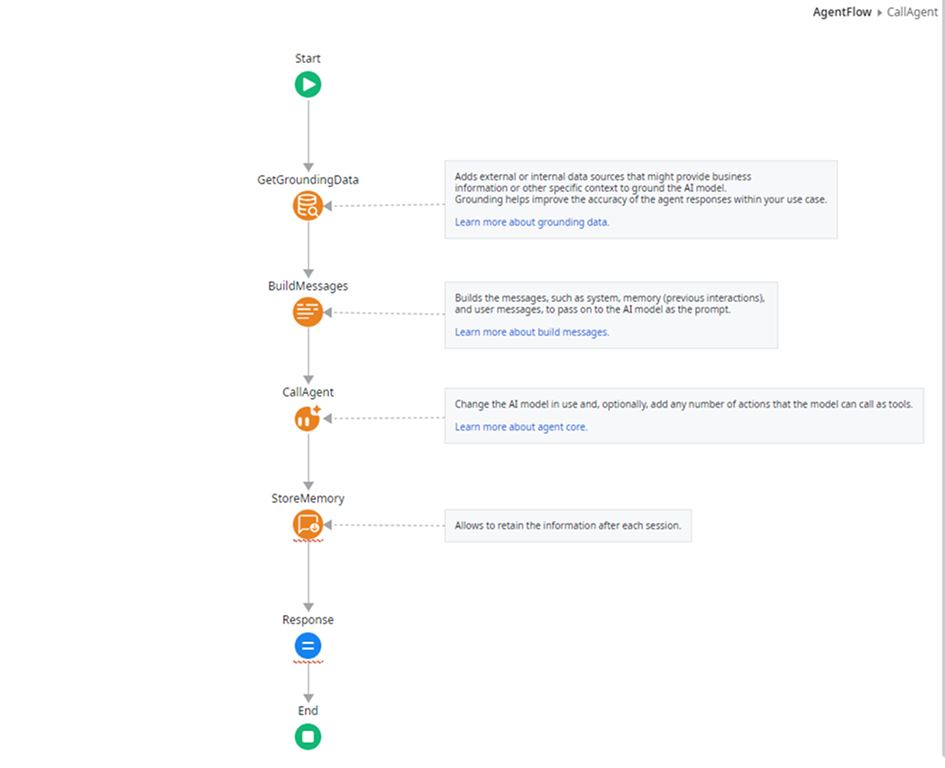Select CallAgent in the breadcrumb

point(911,12)
